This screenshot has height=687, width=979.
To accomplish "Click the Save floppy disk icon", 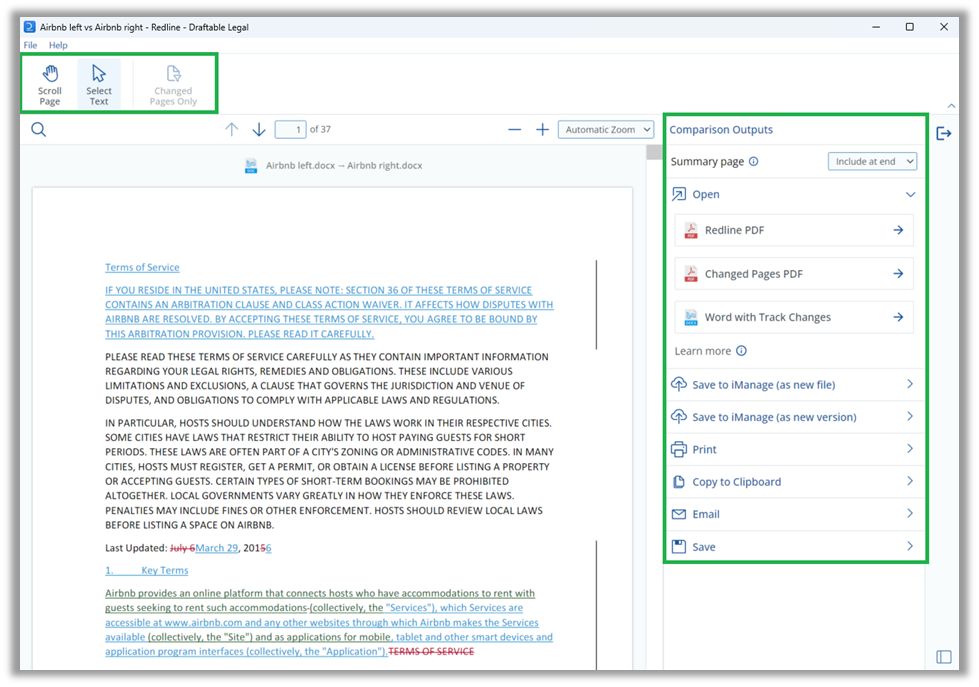I will click(x=679, y=547).
